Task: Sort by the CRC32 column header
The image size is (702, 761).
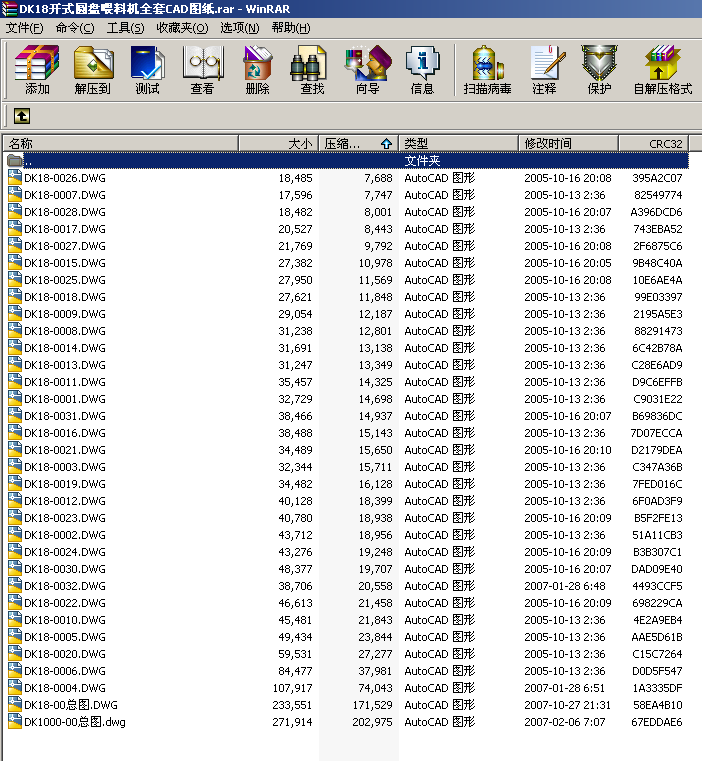Action: 654,144
